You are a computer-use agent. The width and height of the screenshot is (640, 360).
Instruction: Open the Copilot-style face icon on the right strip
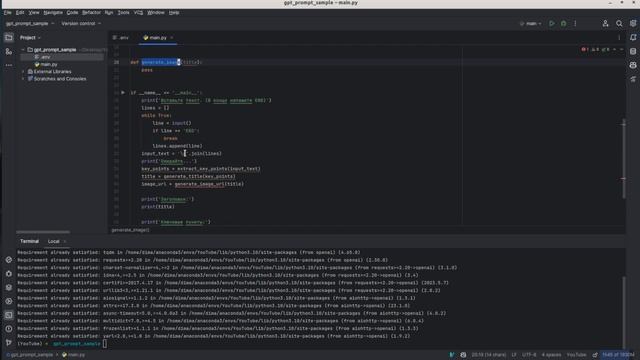coord(633,65)
